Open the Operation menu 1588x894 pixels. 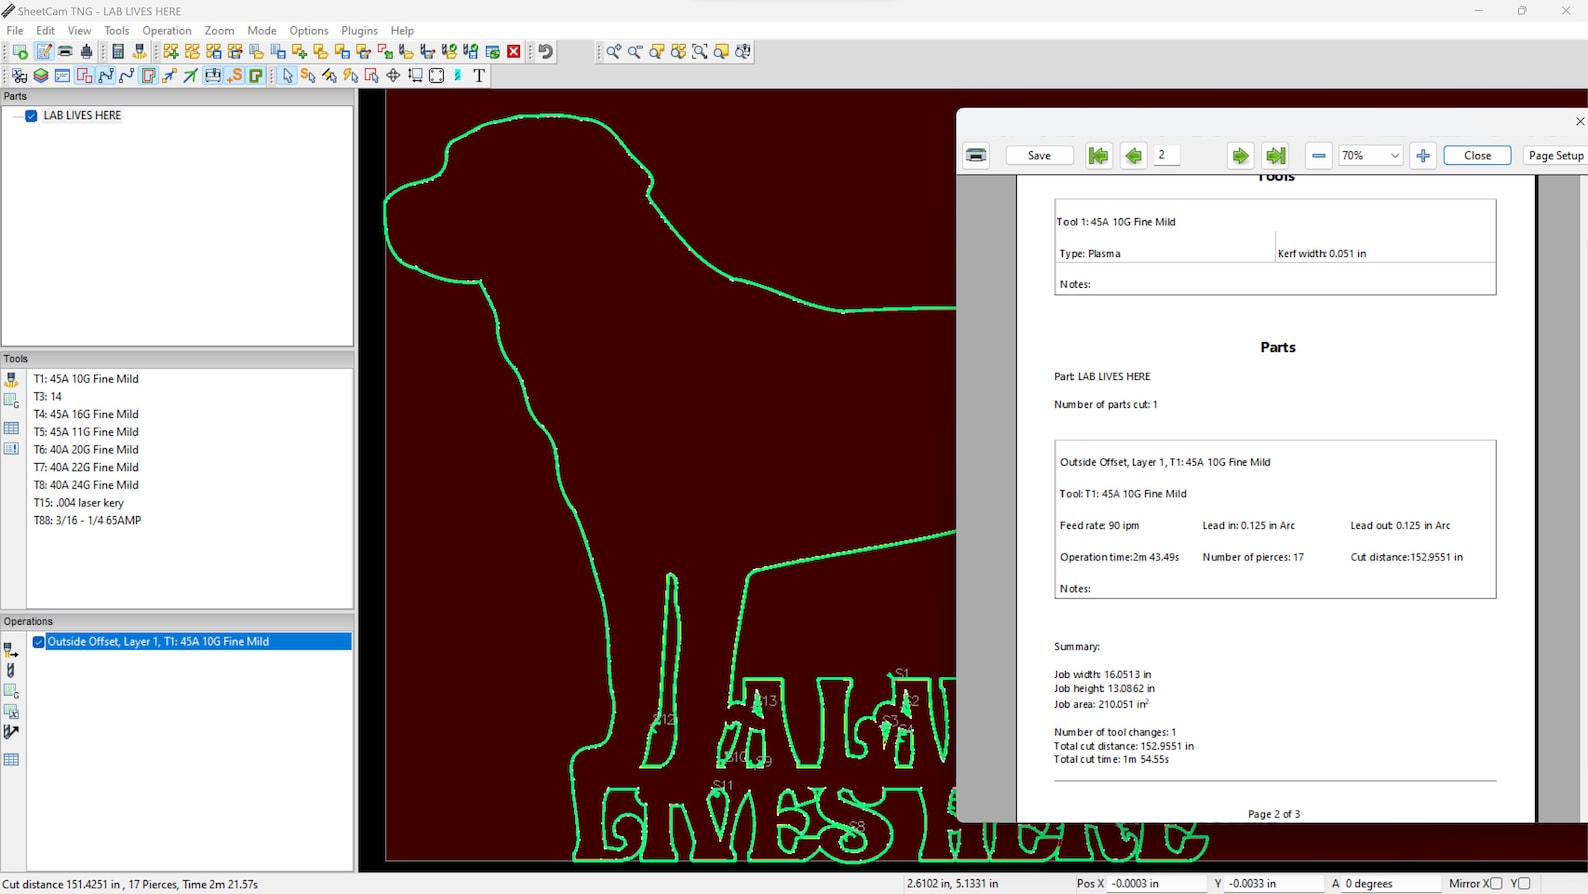coord(166,31)
